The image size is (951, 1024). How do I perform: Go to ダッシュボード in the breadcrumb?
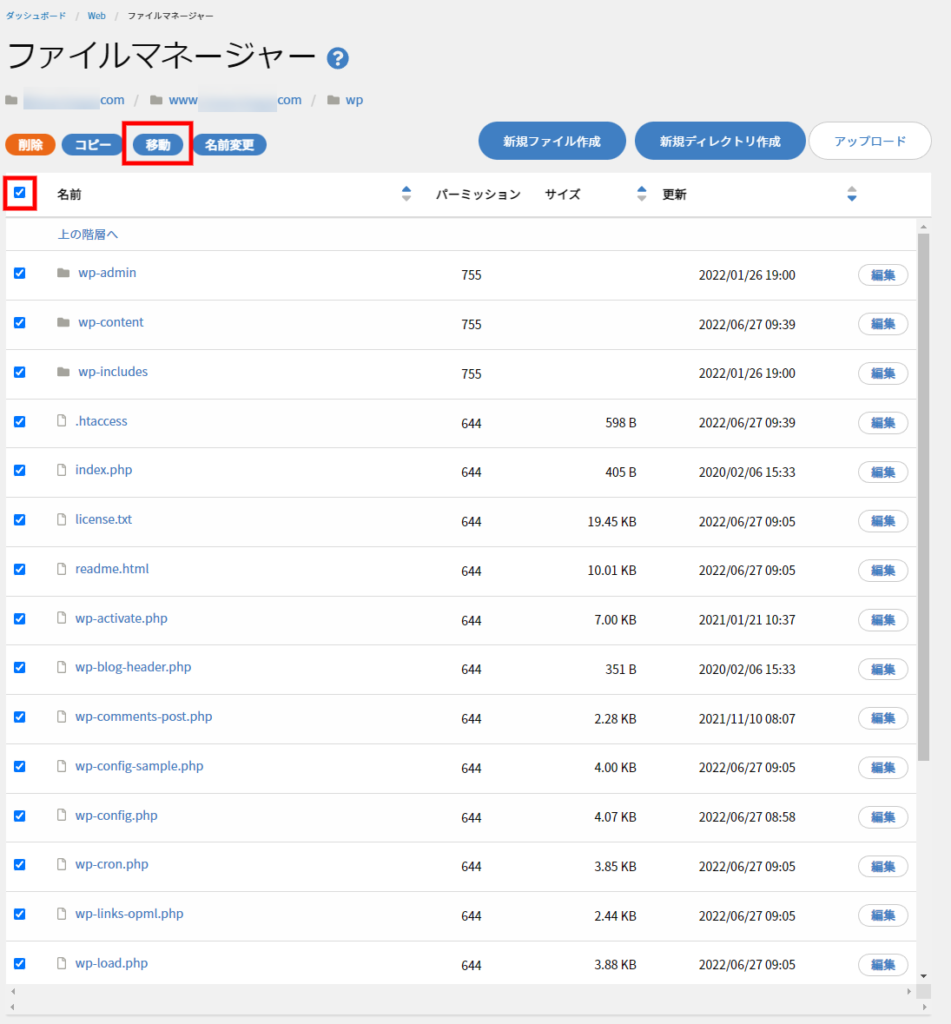tap(36, 16)
